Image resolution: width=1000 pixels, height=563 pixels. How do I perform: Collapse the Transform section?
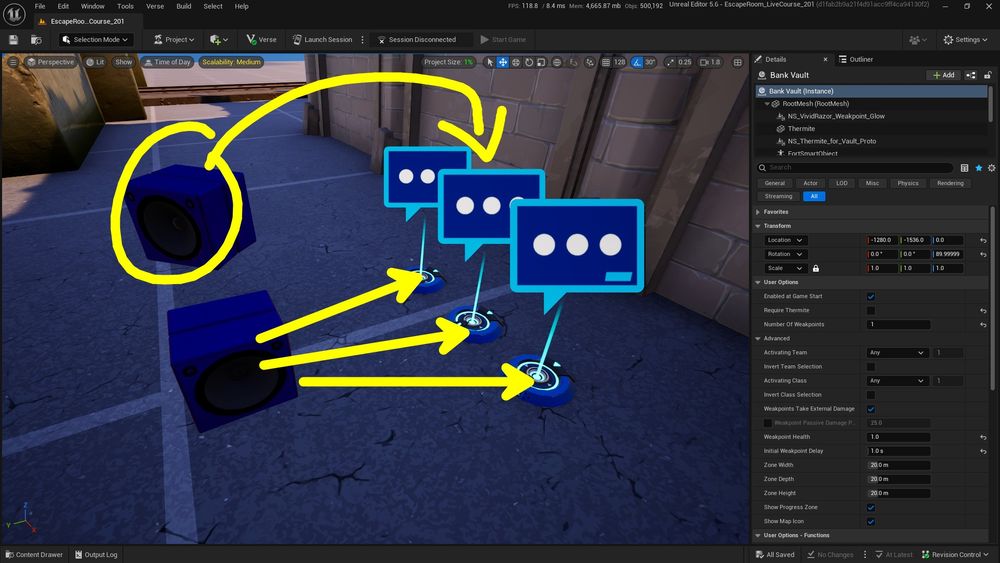pos(758,226)
